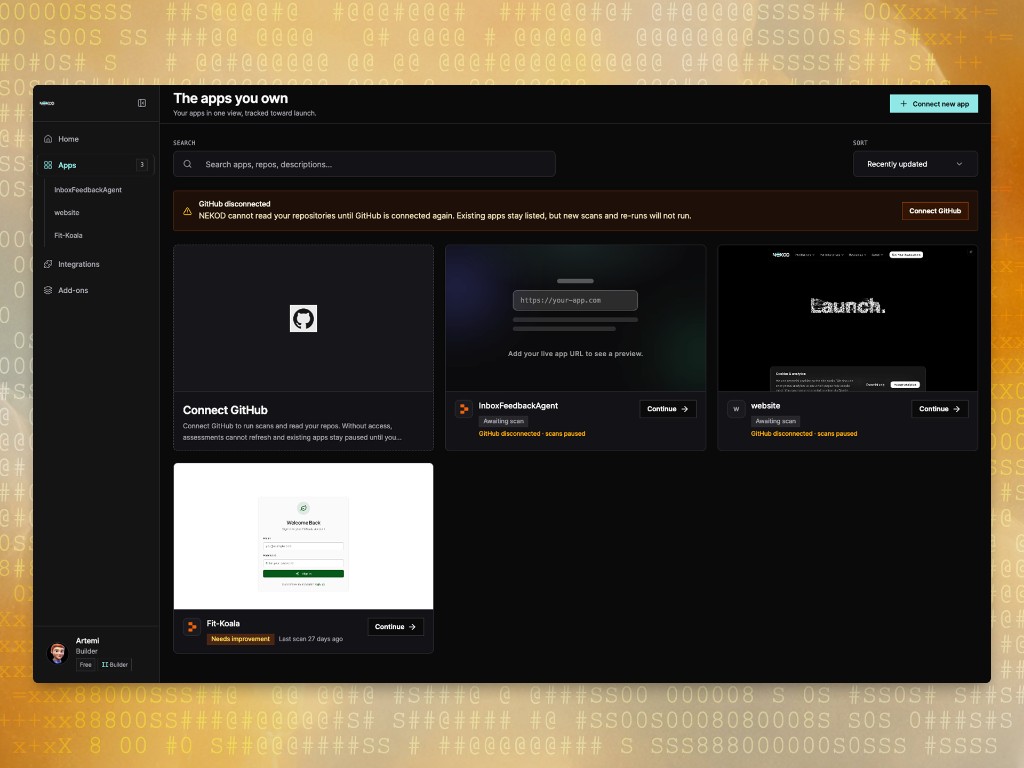Collapse the sidebar with the panel icon
This screenshot has width=1024, height=768.
pyautogui.click(x=142, y=103)
